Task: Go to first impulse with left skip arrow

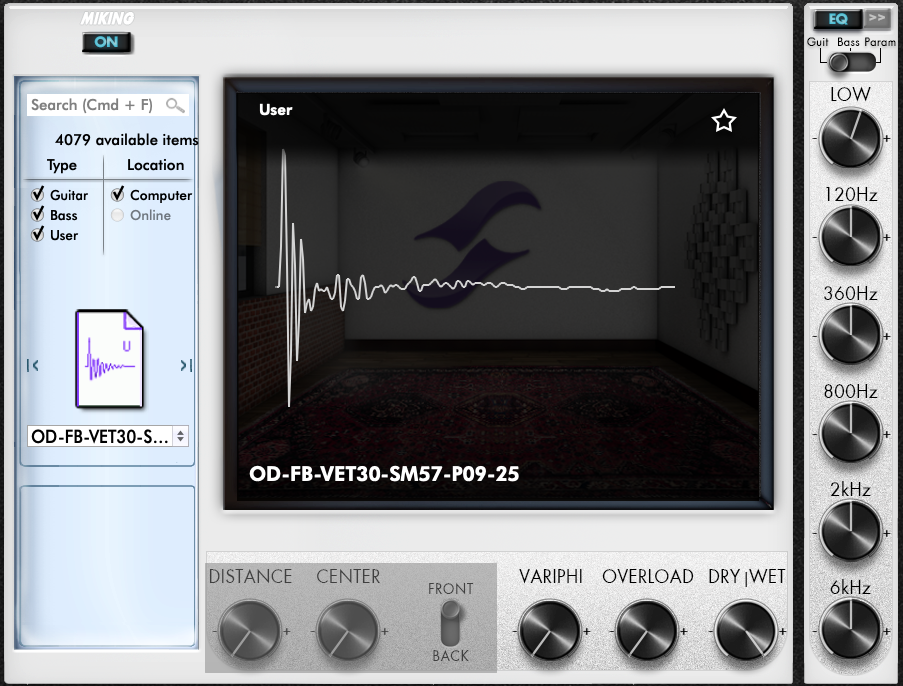Action: [x=33, y=365]
